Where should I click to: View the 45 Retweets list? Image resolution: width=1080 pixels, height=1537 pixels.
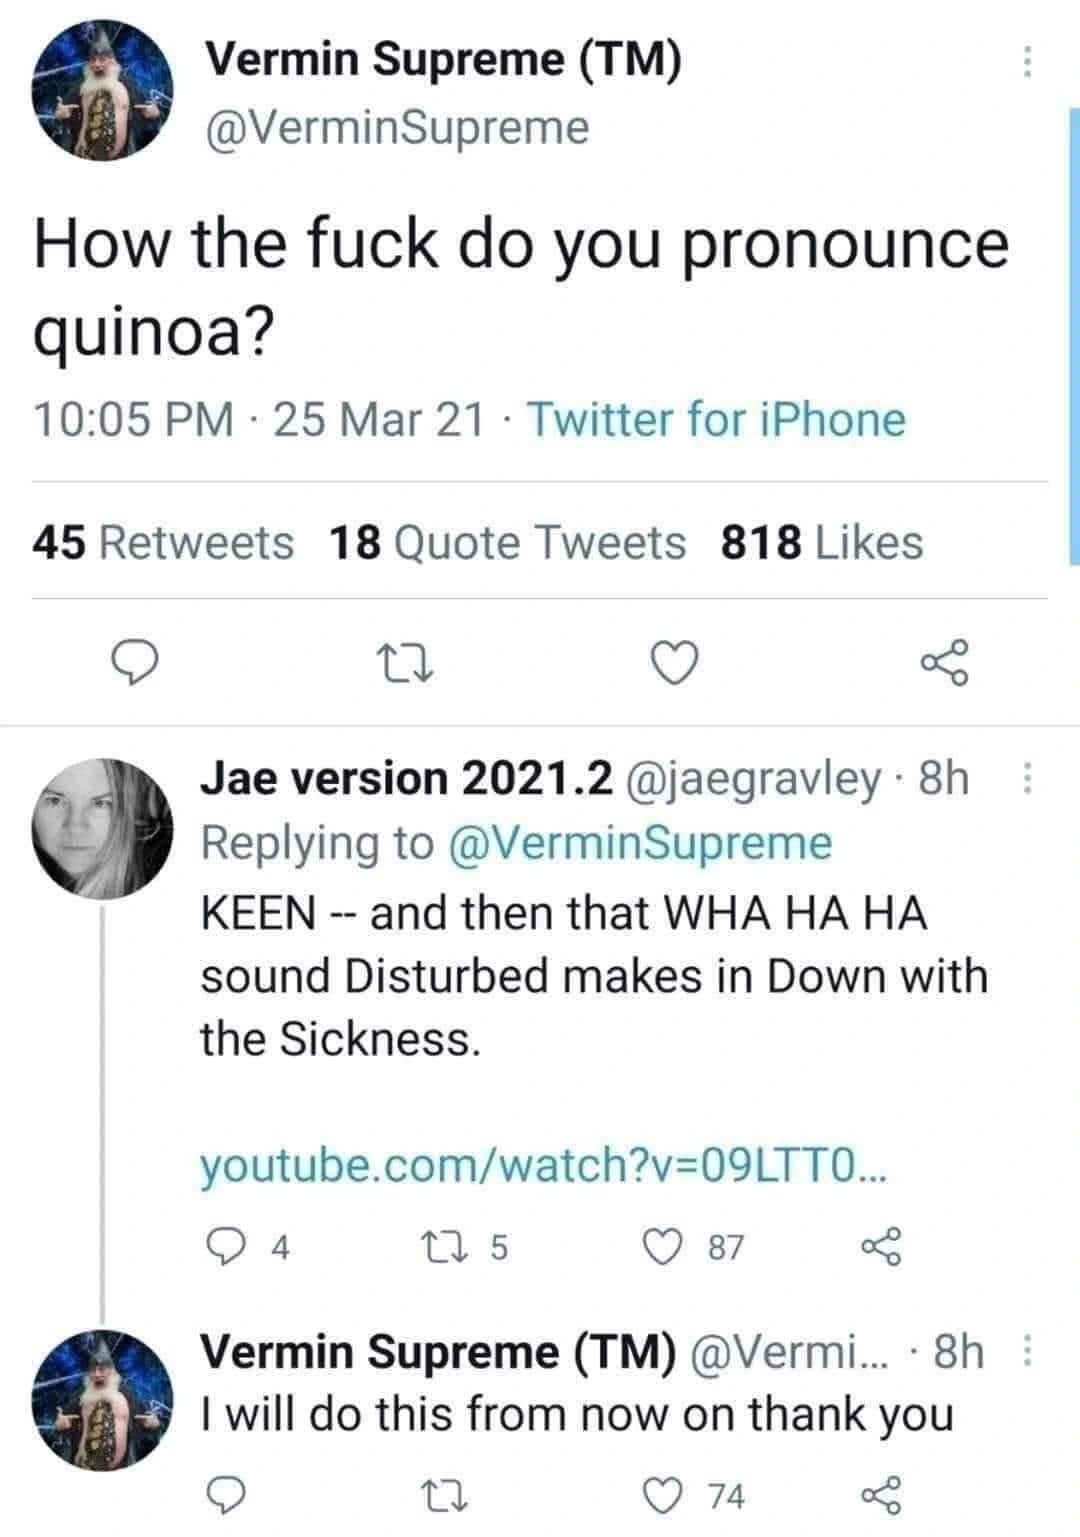tap(164, 543)
